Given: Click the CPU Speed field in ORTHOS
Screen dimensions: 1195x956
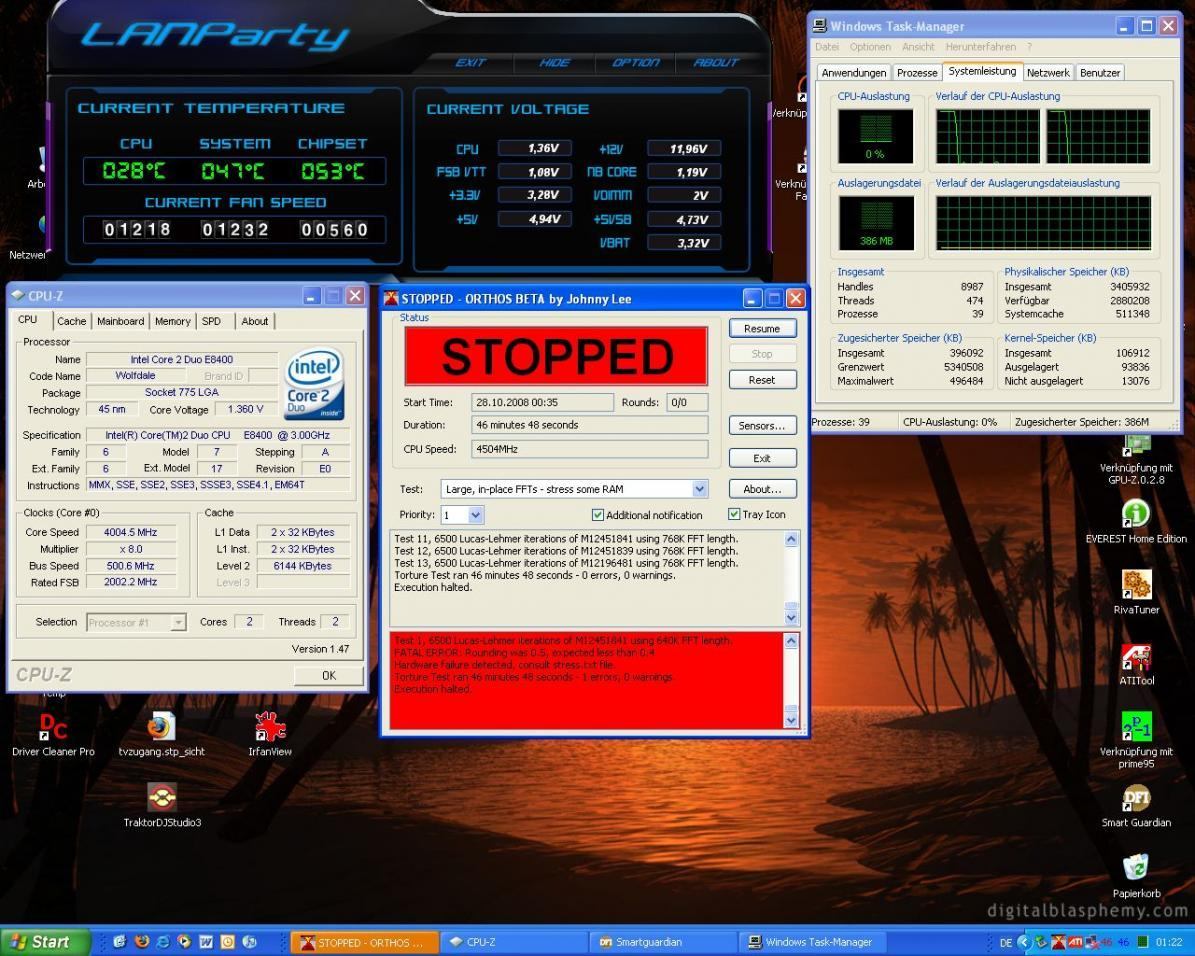Looking at the screenshot, I should (x=589, y=449).
